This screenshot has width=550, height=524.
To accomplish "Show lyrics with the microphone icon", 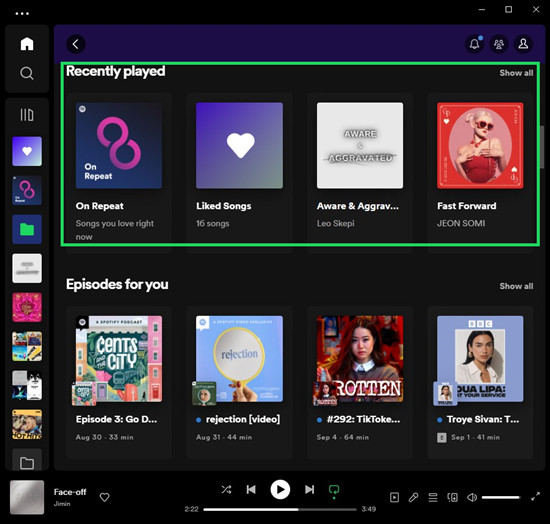I will coord(414,497).
